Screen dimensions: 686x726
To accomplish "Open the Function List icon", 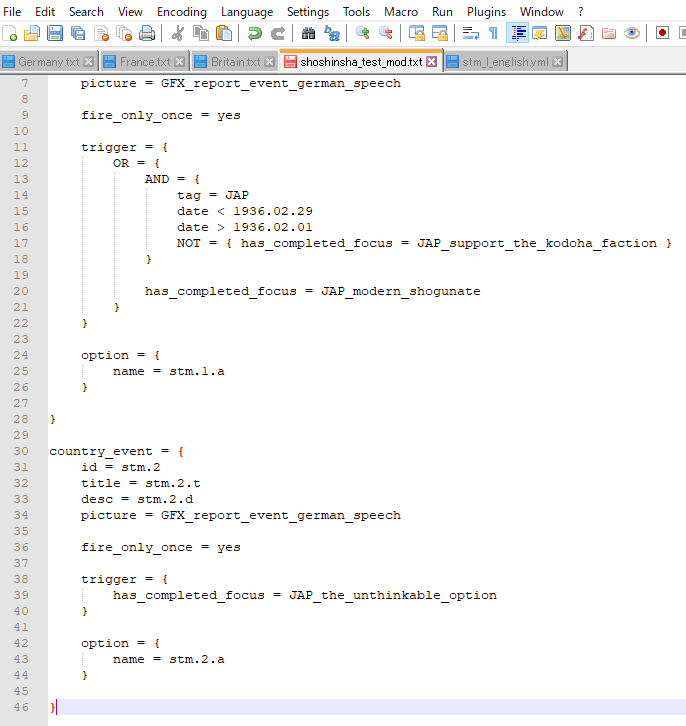I will coord(586,33).
